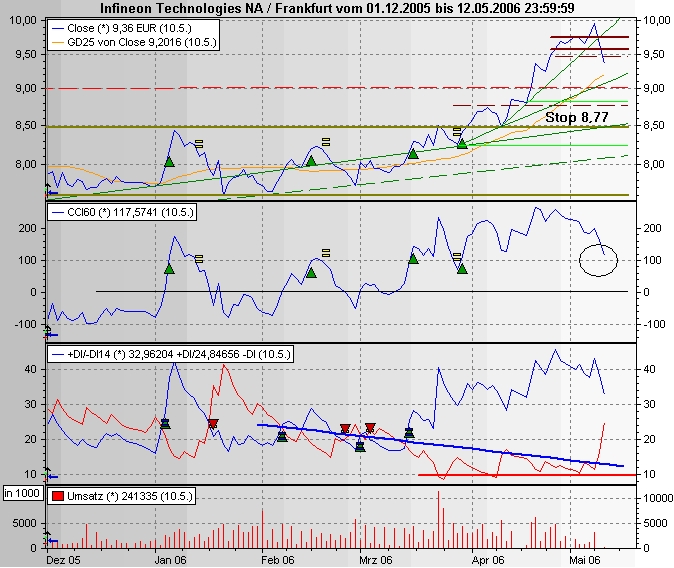The image size is (674, 568).
Task: Click February green triangle on price chart
Action: click(x=311, y=161)
